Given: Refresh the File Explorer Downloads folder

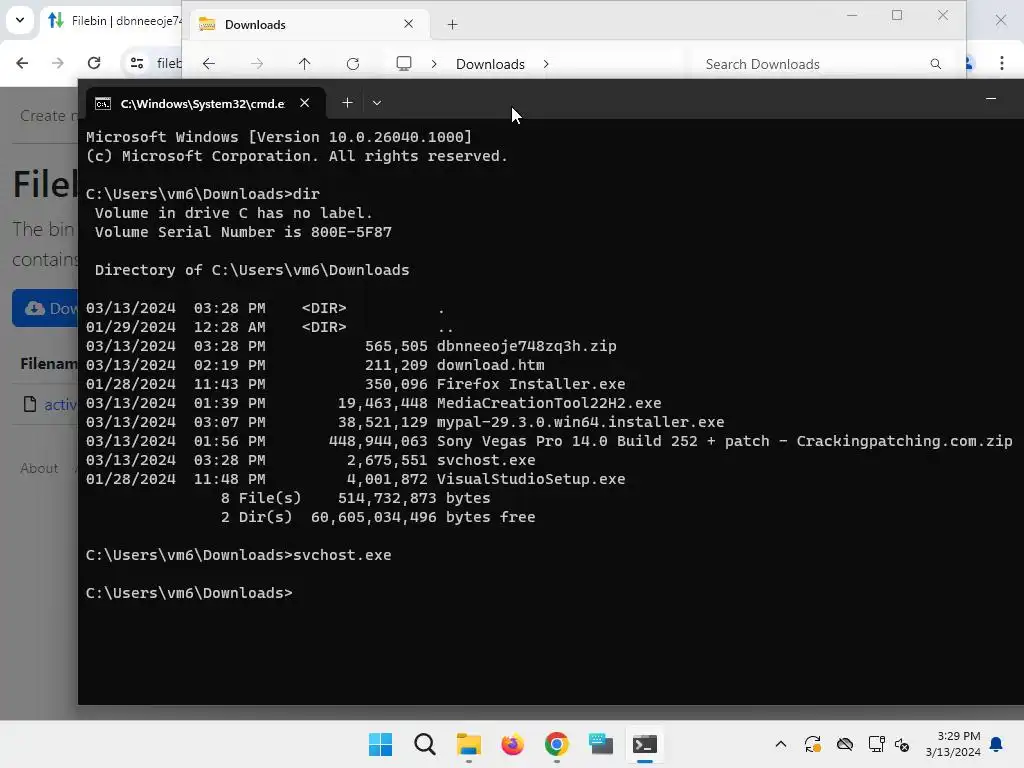Looking at the screenshot, I should [353, 63].
